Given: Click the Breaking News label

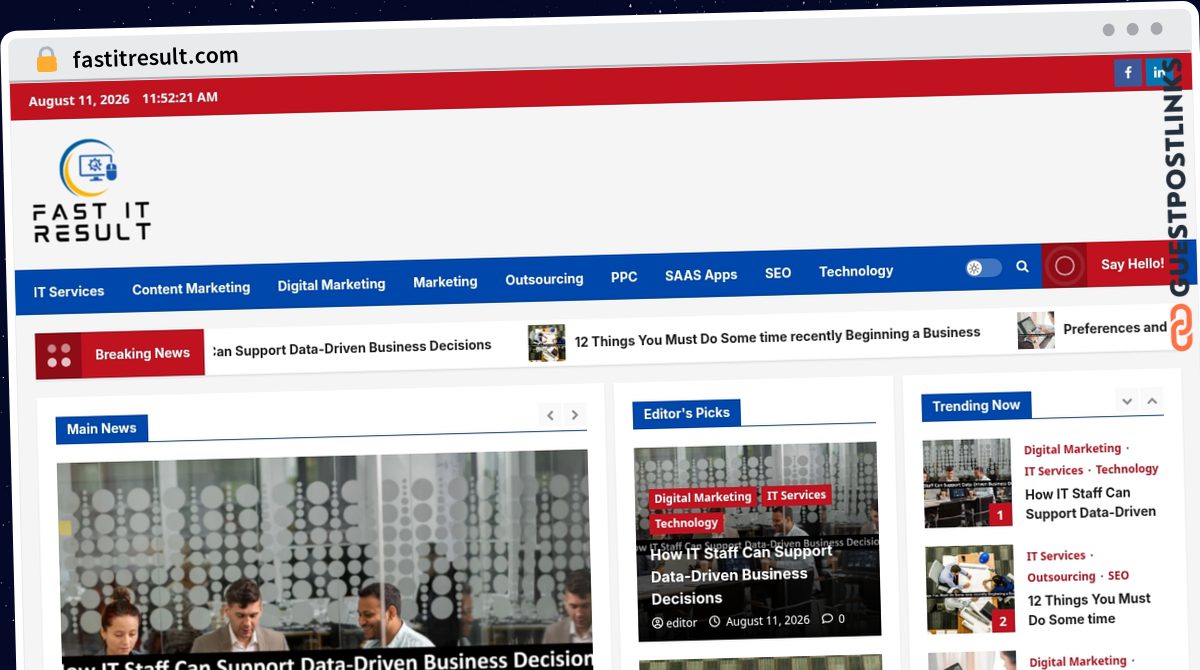Looking at the screenshot, I should click(x=142, y=353).
